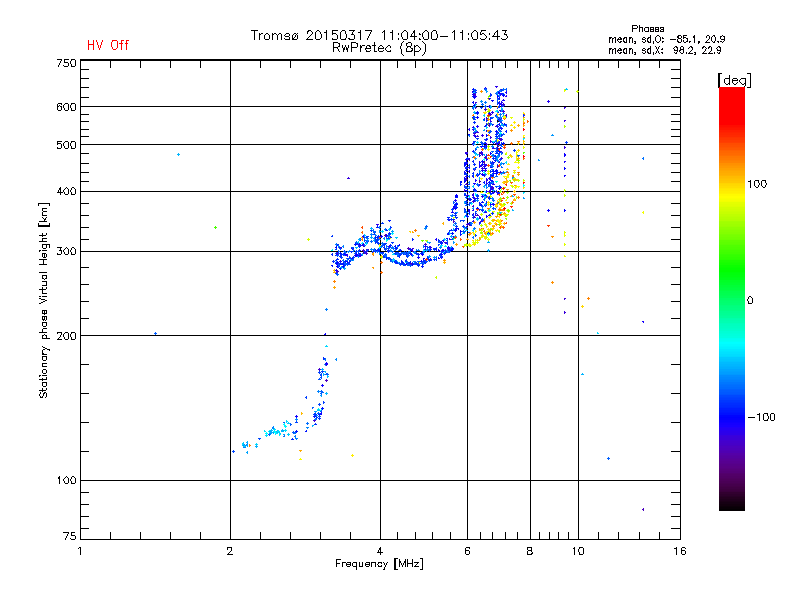Click the '[deg]' colorbar unit label
The height and width of the screenshot is (600, 800).
point(734,80)
